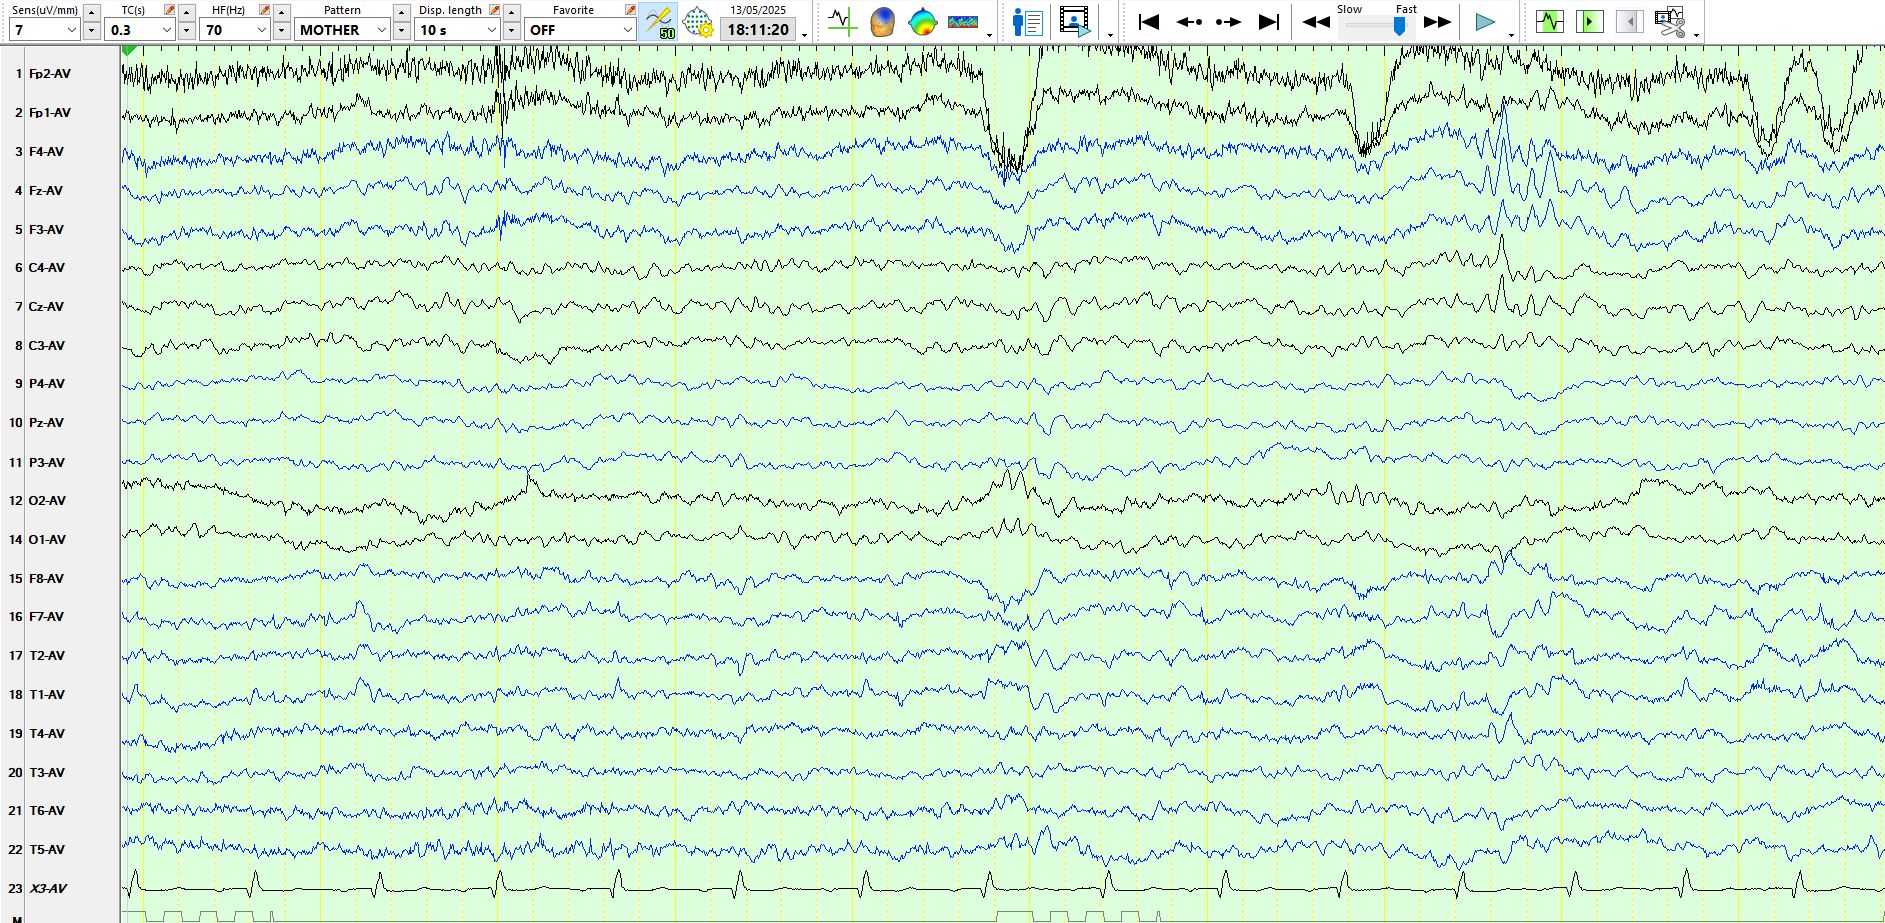
Task: Select the T4-AV channel label
Action: 47,734
